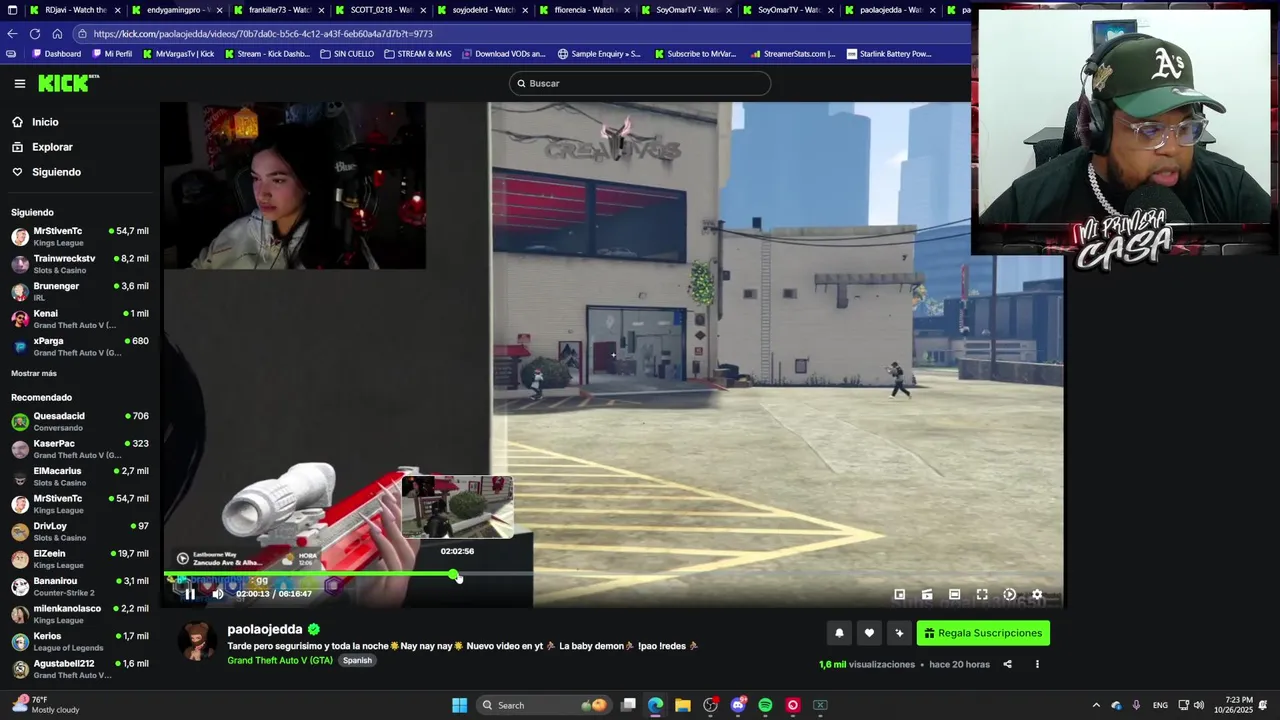Expand the STREAM & MAS bookmarks folder
Screen dimensions: 1280x720
(x=418, y=54)
